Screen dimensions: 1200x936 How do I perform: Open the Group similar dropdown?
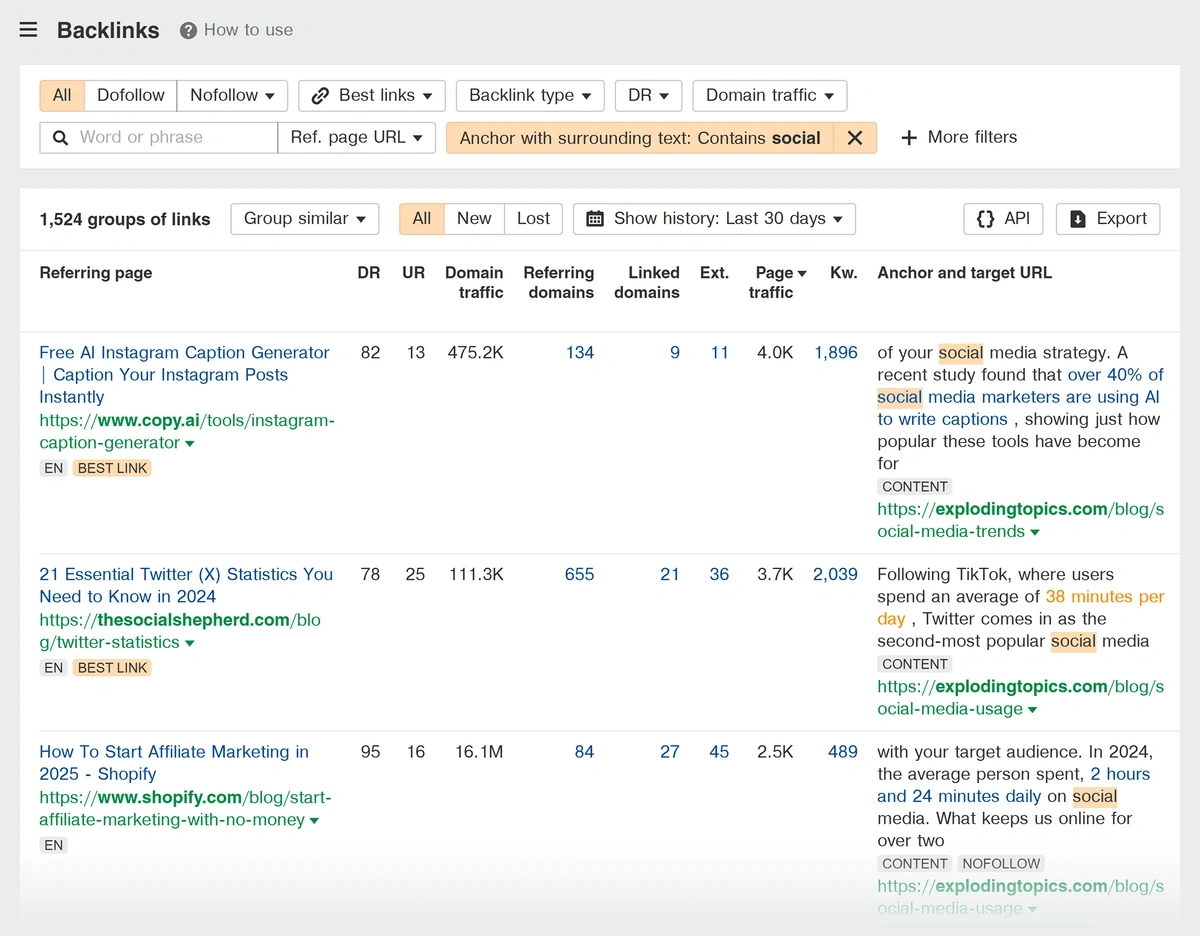pyautogui.click(x=305, y=219)
